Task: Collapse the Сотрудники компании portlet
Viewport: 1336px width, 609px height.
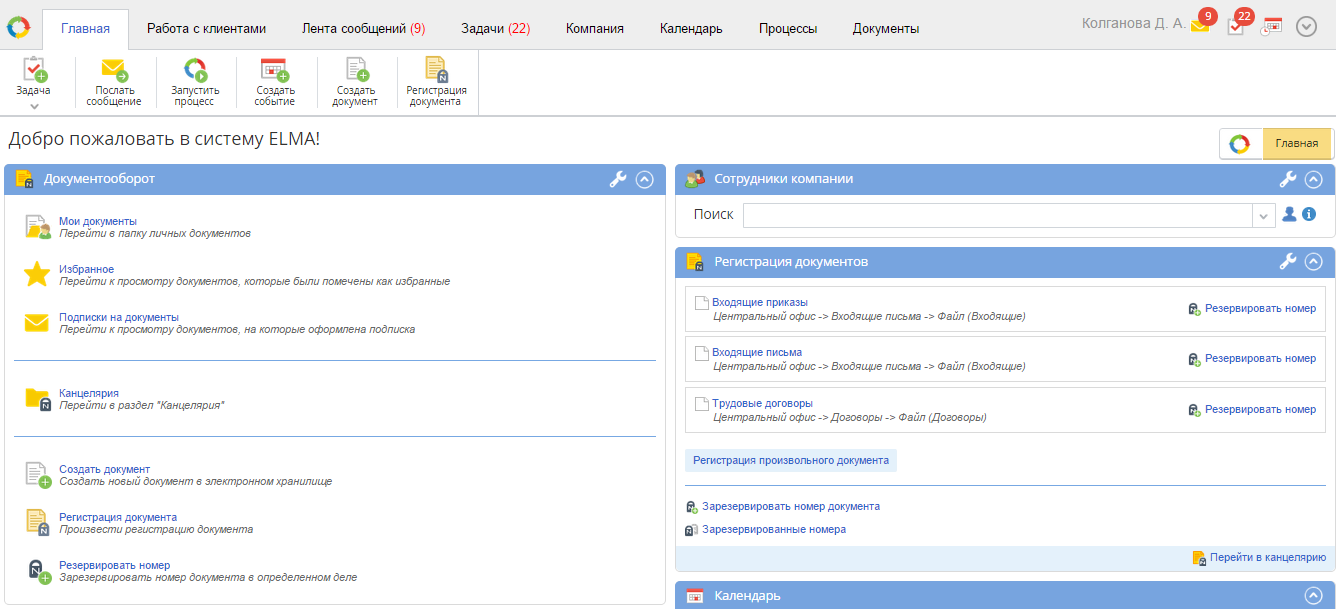Action: tap(1314, 179)
